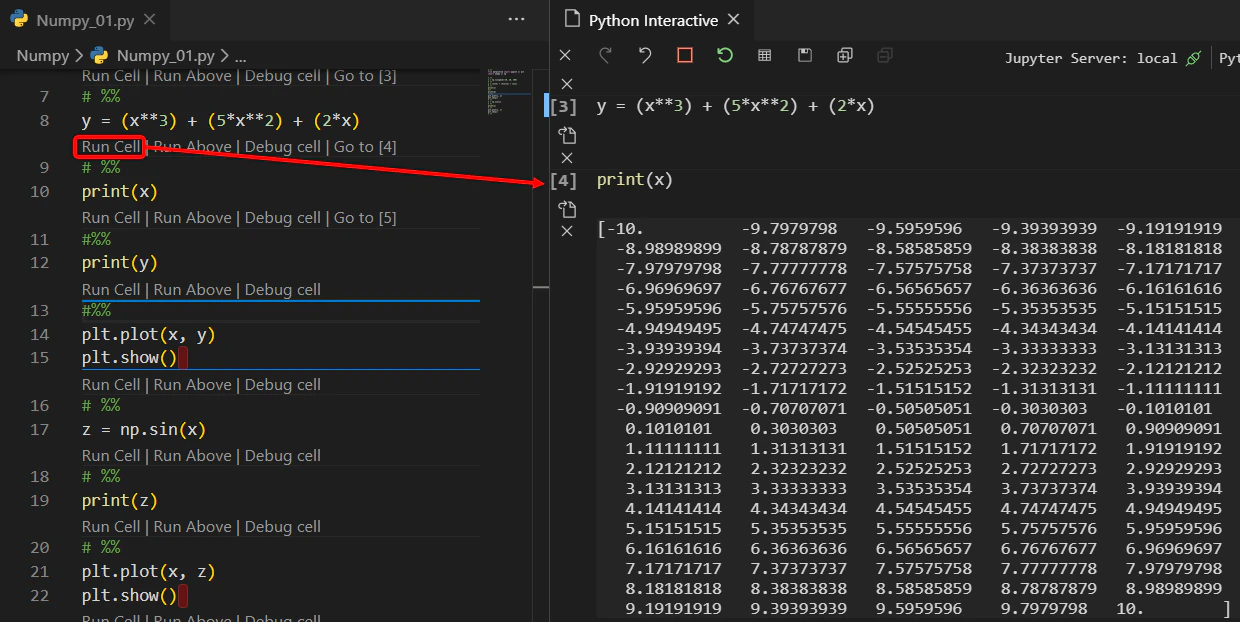The height and width of the screenshot is (622, 1240).
Task: Click the go-to-code icon under cell [4]
Action: [x=567, y=209]
